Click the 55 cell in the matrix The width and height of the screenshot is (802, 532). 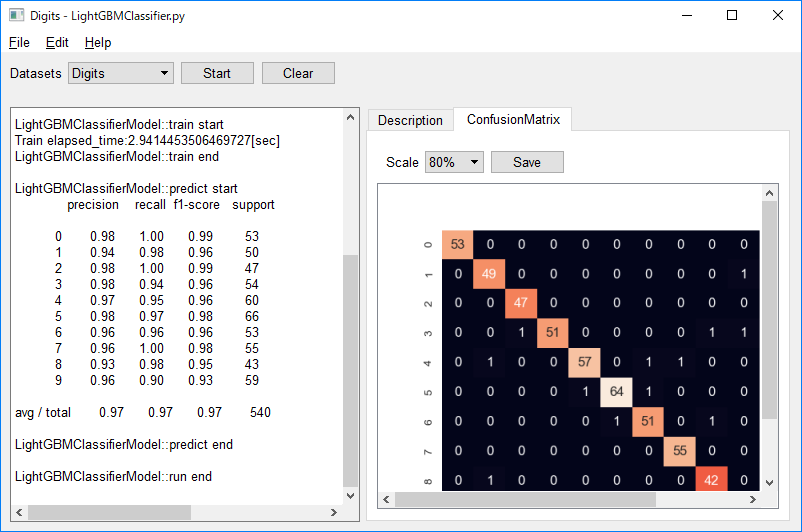pyautogui.click(x=680, y=451)
